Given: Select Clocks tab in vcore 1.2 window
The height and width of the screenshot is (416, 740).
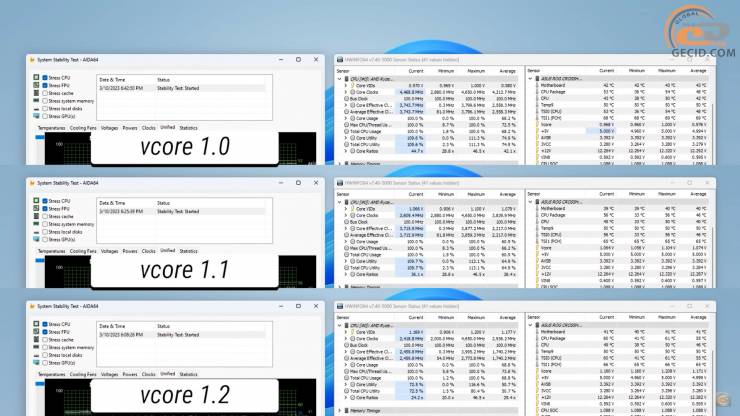Looking at the screenshot, I should (148, 374).
